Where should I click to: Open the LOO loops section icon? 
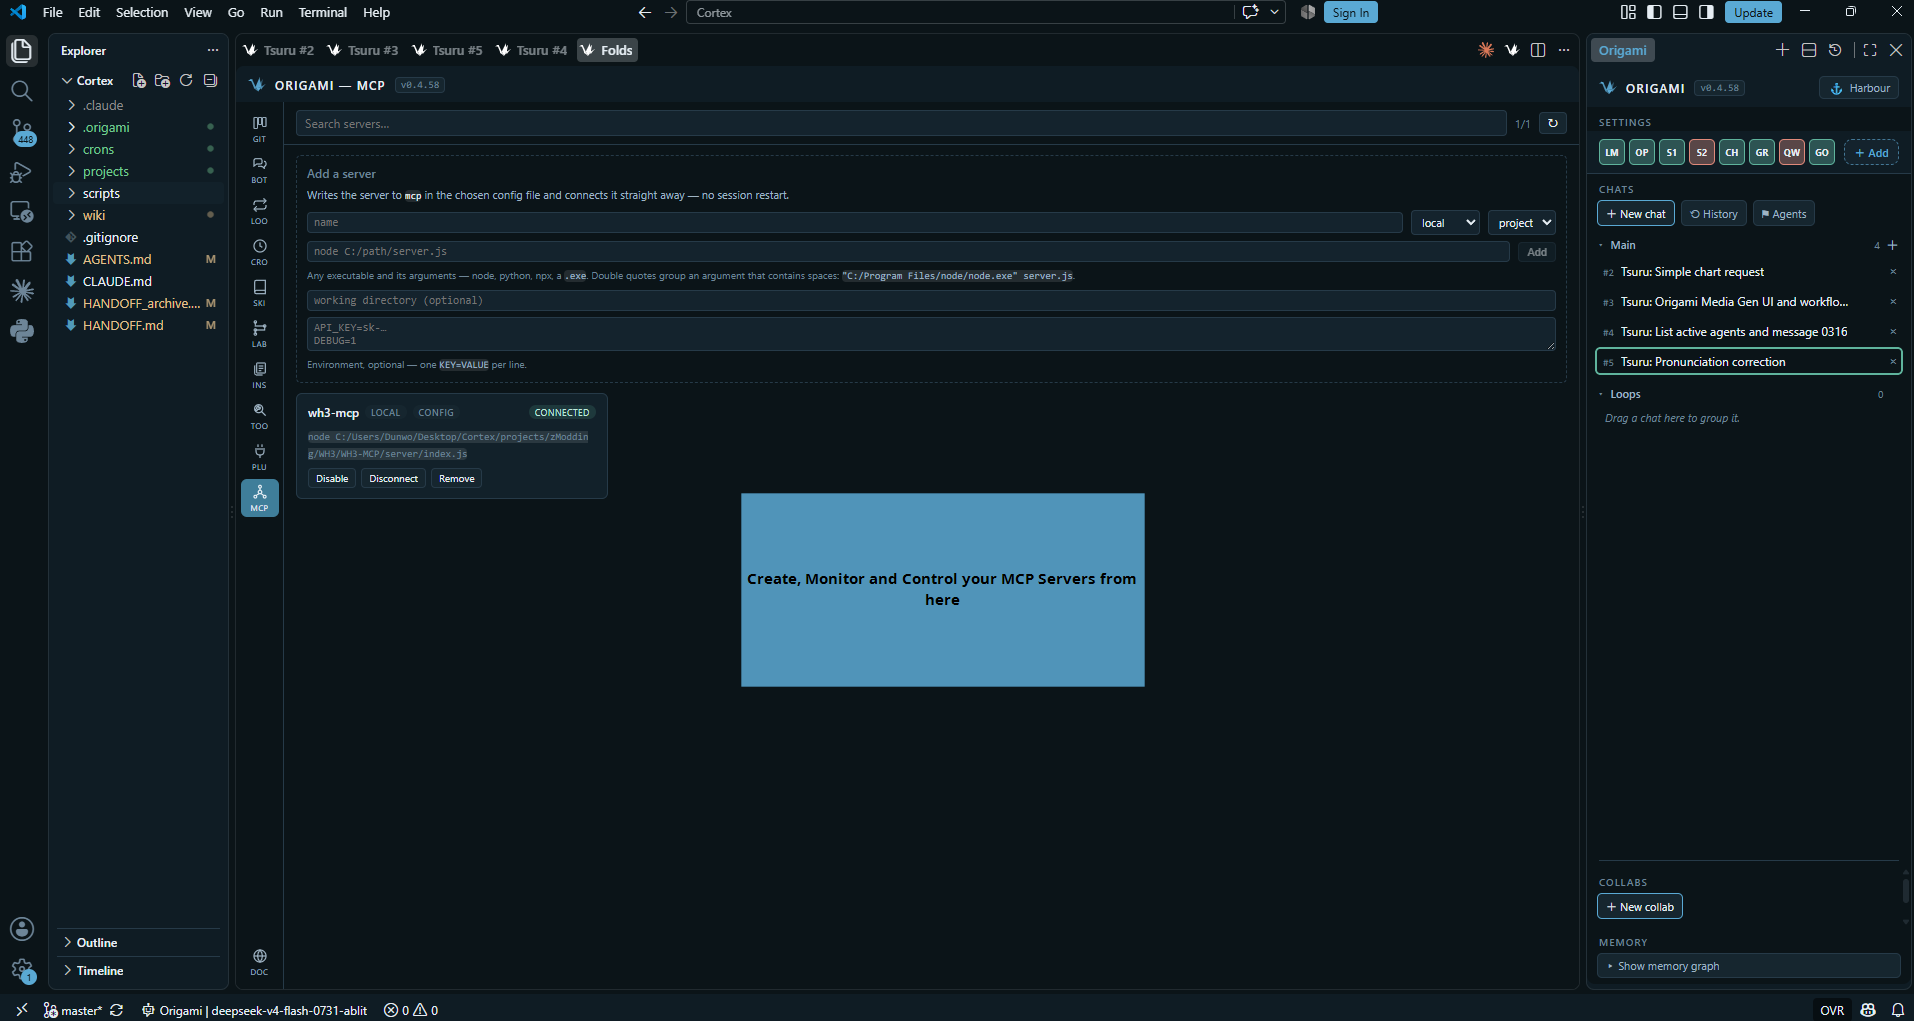point(259,210)
